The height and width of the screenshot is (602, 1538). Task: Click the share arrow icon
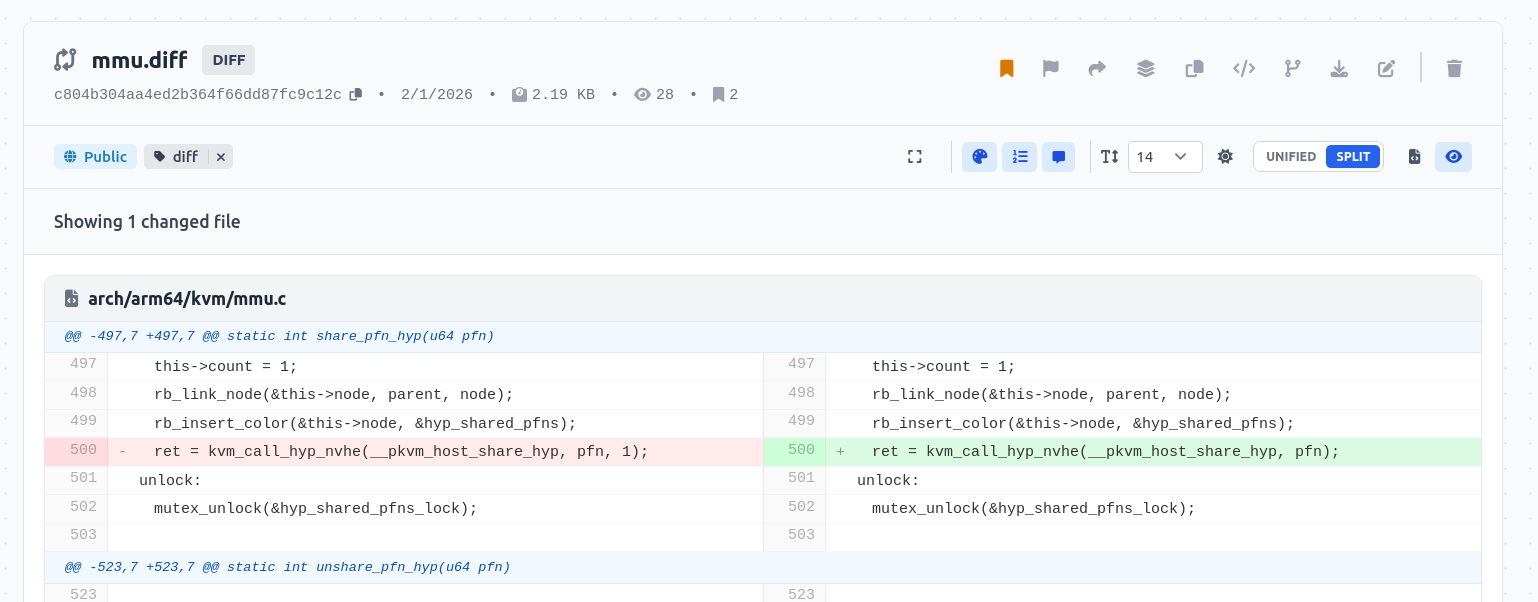pyautogui.click(x=1097, y=68)
